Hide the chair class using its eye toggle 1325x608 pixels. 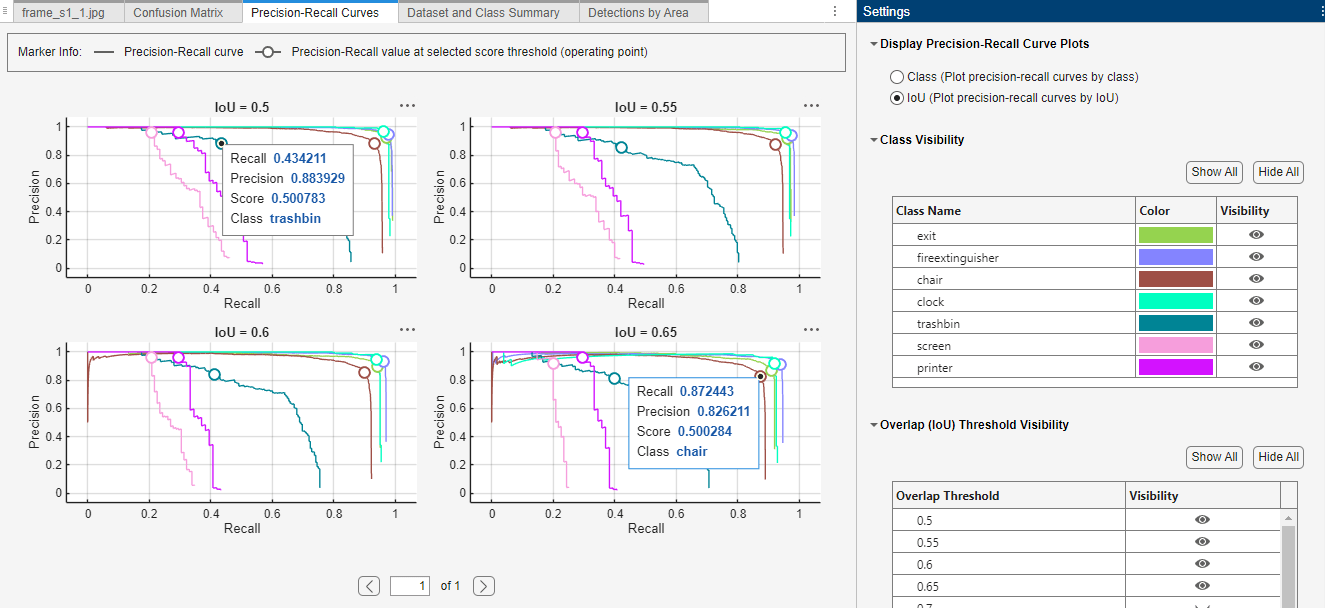[x=1257, y=279]
